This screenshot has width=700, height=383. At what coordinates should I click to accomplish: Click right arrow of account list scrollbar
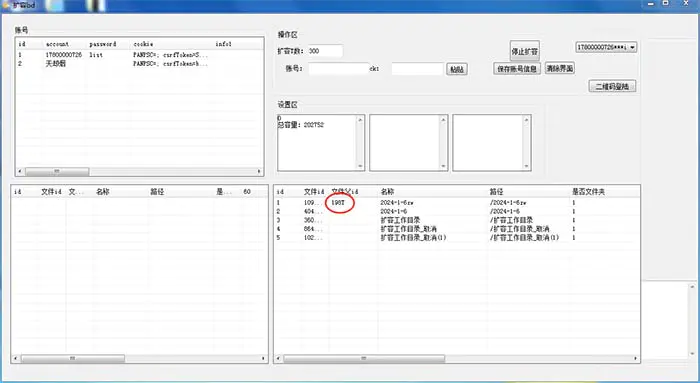click(259, 171)
